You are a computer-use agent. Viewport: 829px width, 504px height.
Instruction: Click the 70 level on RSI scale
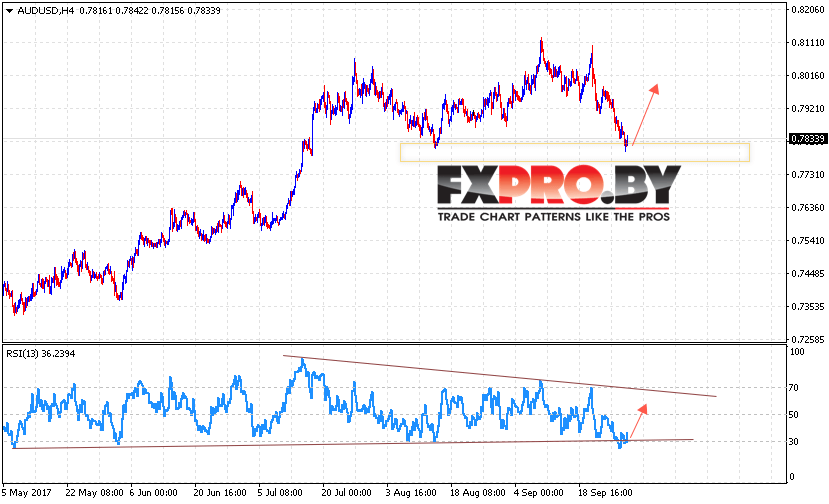pyautogui.click(x=794, y=388)
